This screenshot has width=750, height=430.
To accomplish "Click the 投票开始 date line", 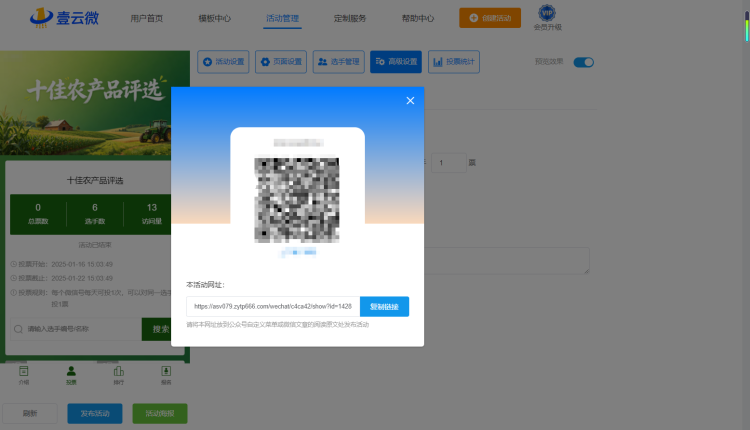I will [62, 264].
